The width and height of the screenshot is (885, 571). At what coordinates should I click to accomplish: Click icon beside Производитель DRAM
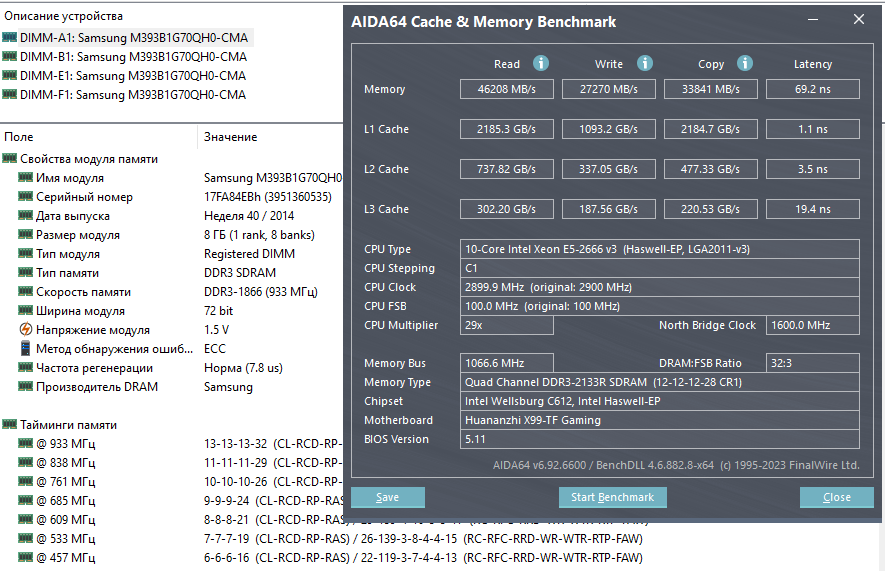pyautogui.click(x=25, y=386)
